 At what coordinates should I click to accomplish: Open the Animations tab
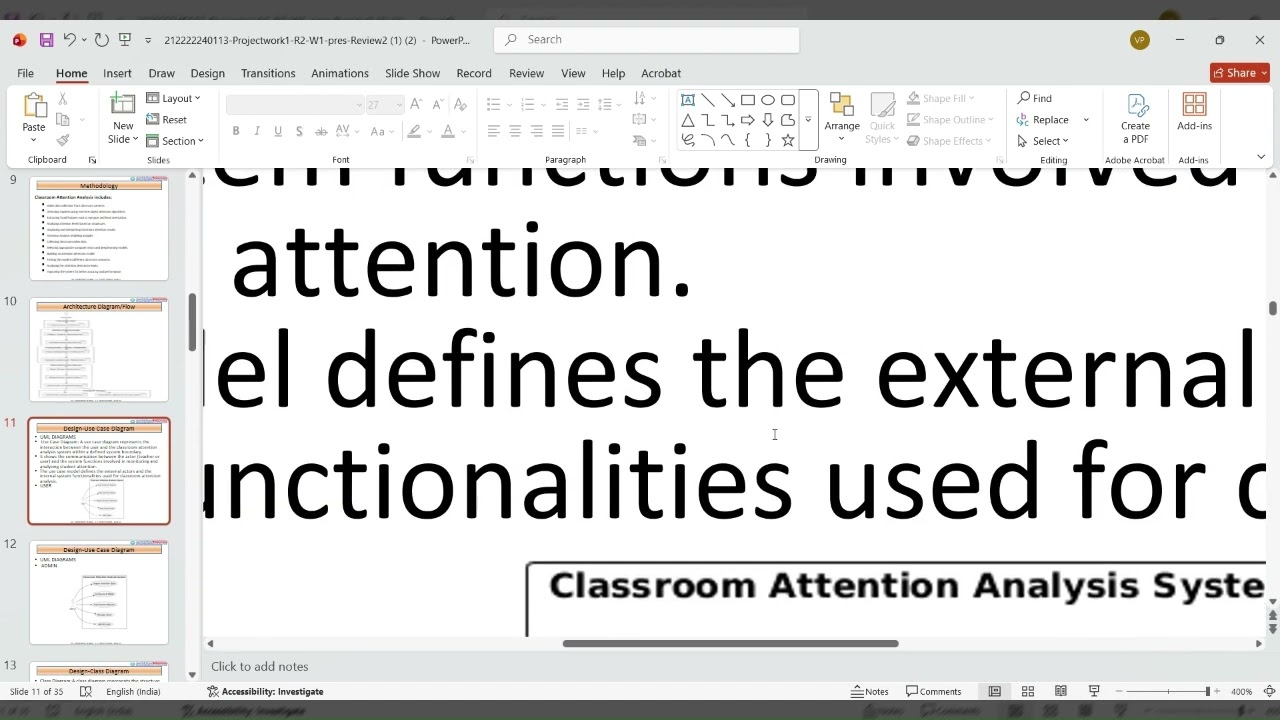[340, 73]
